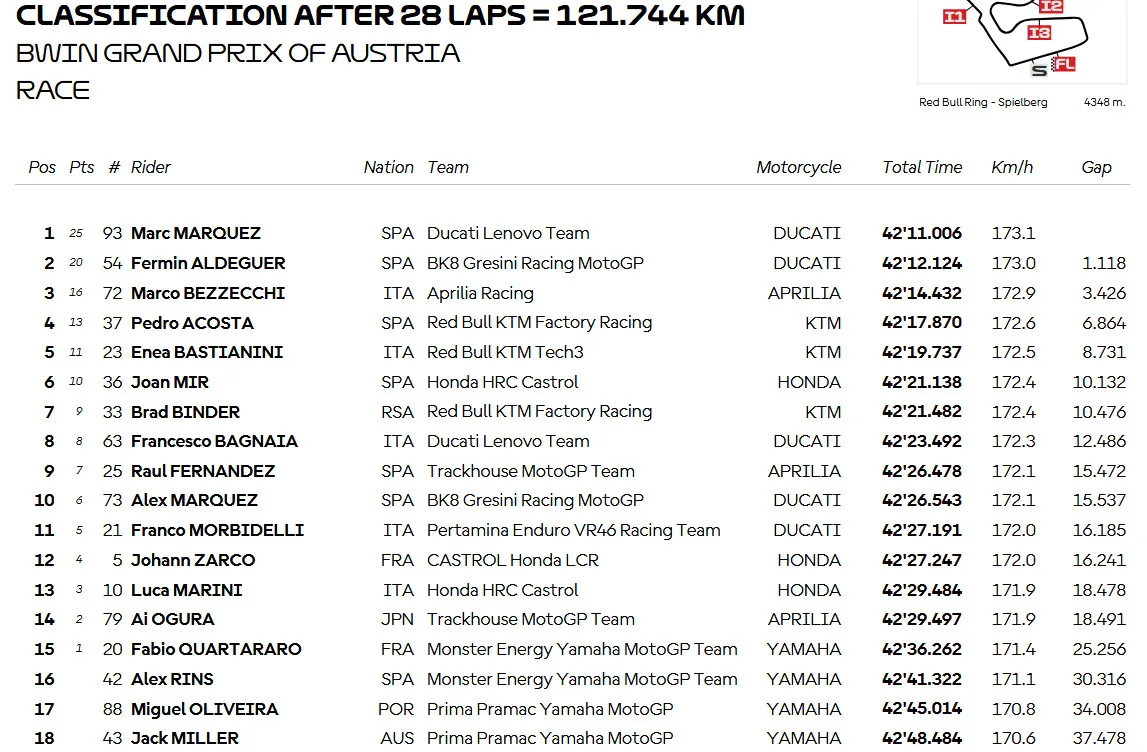Click Jack MILLER in position 18
1147x752 pixels.
[184, 739]
